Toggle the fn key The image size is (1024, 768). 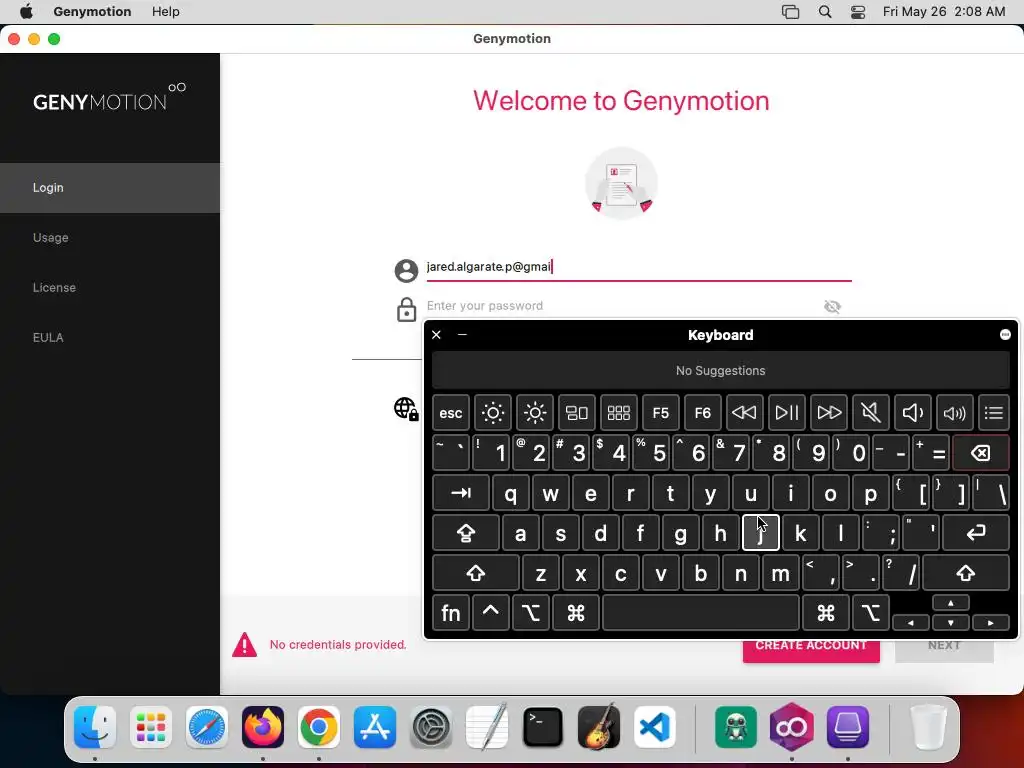click(x=451, y=613)
